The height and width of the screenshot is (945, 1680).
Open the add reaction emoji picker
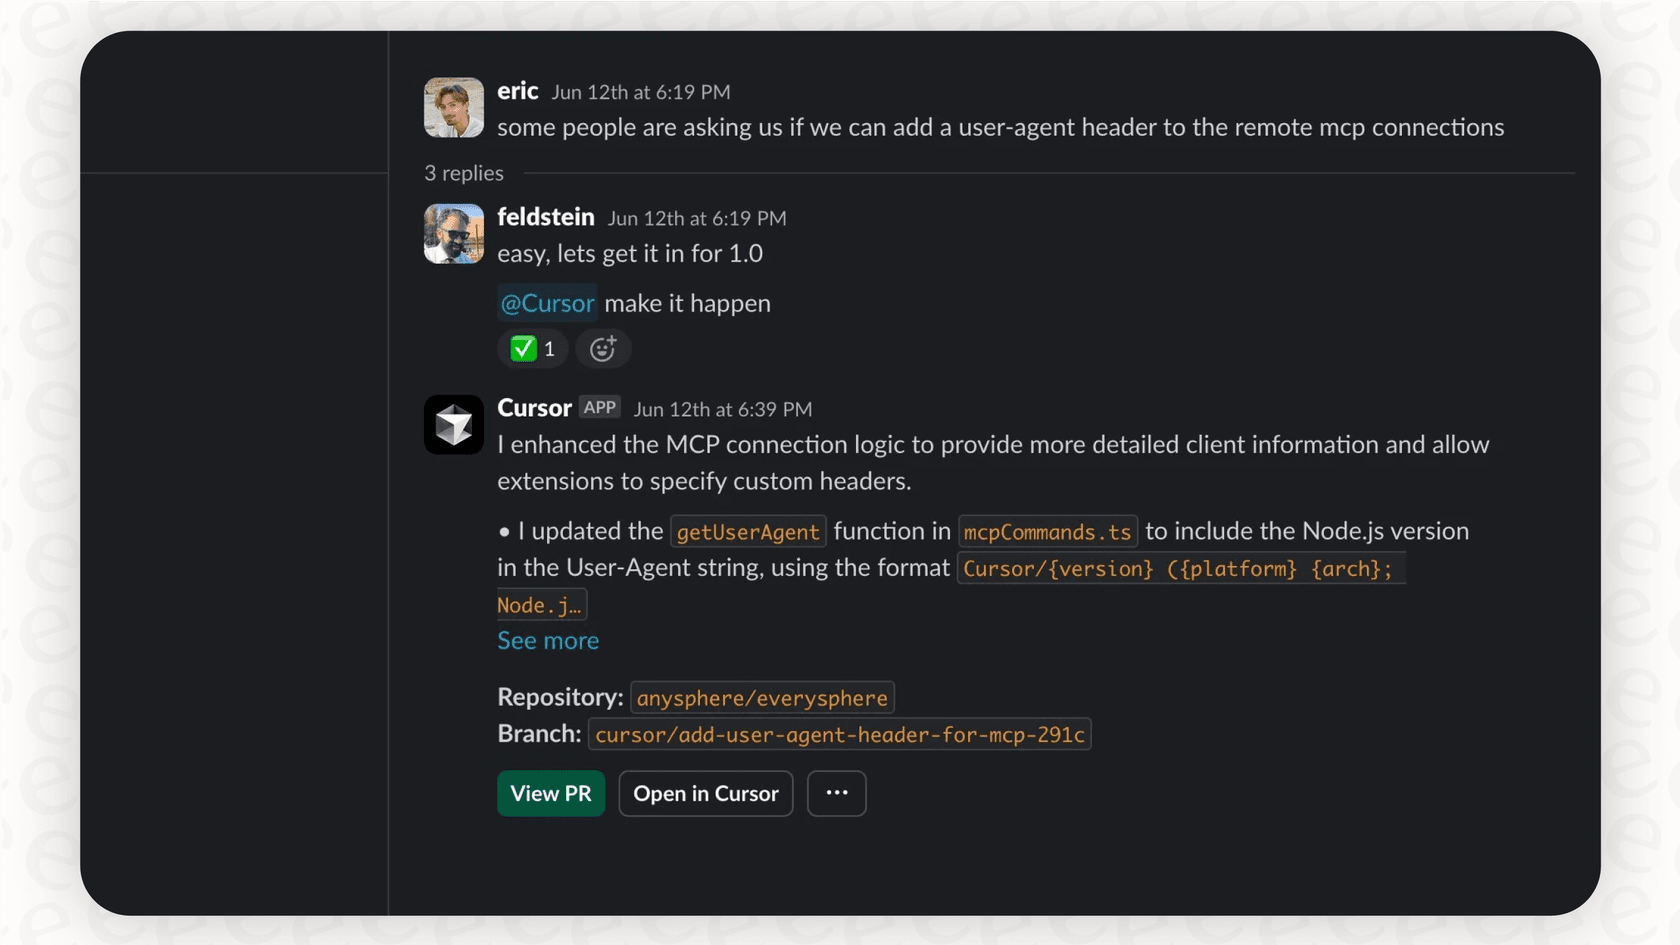point(603,348)
